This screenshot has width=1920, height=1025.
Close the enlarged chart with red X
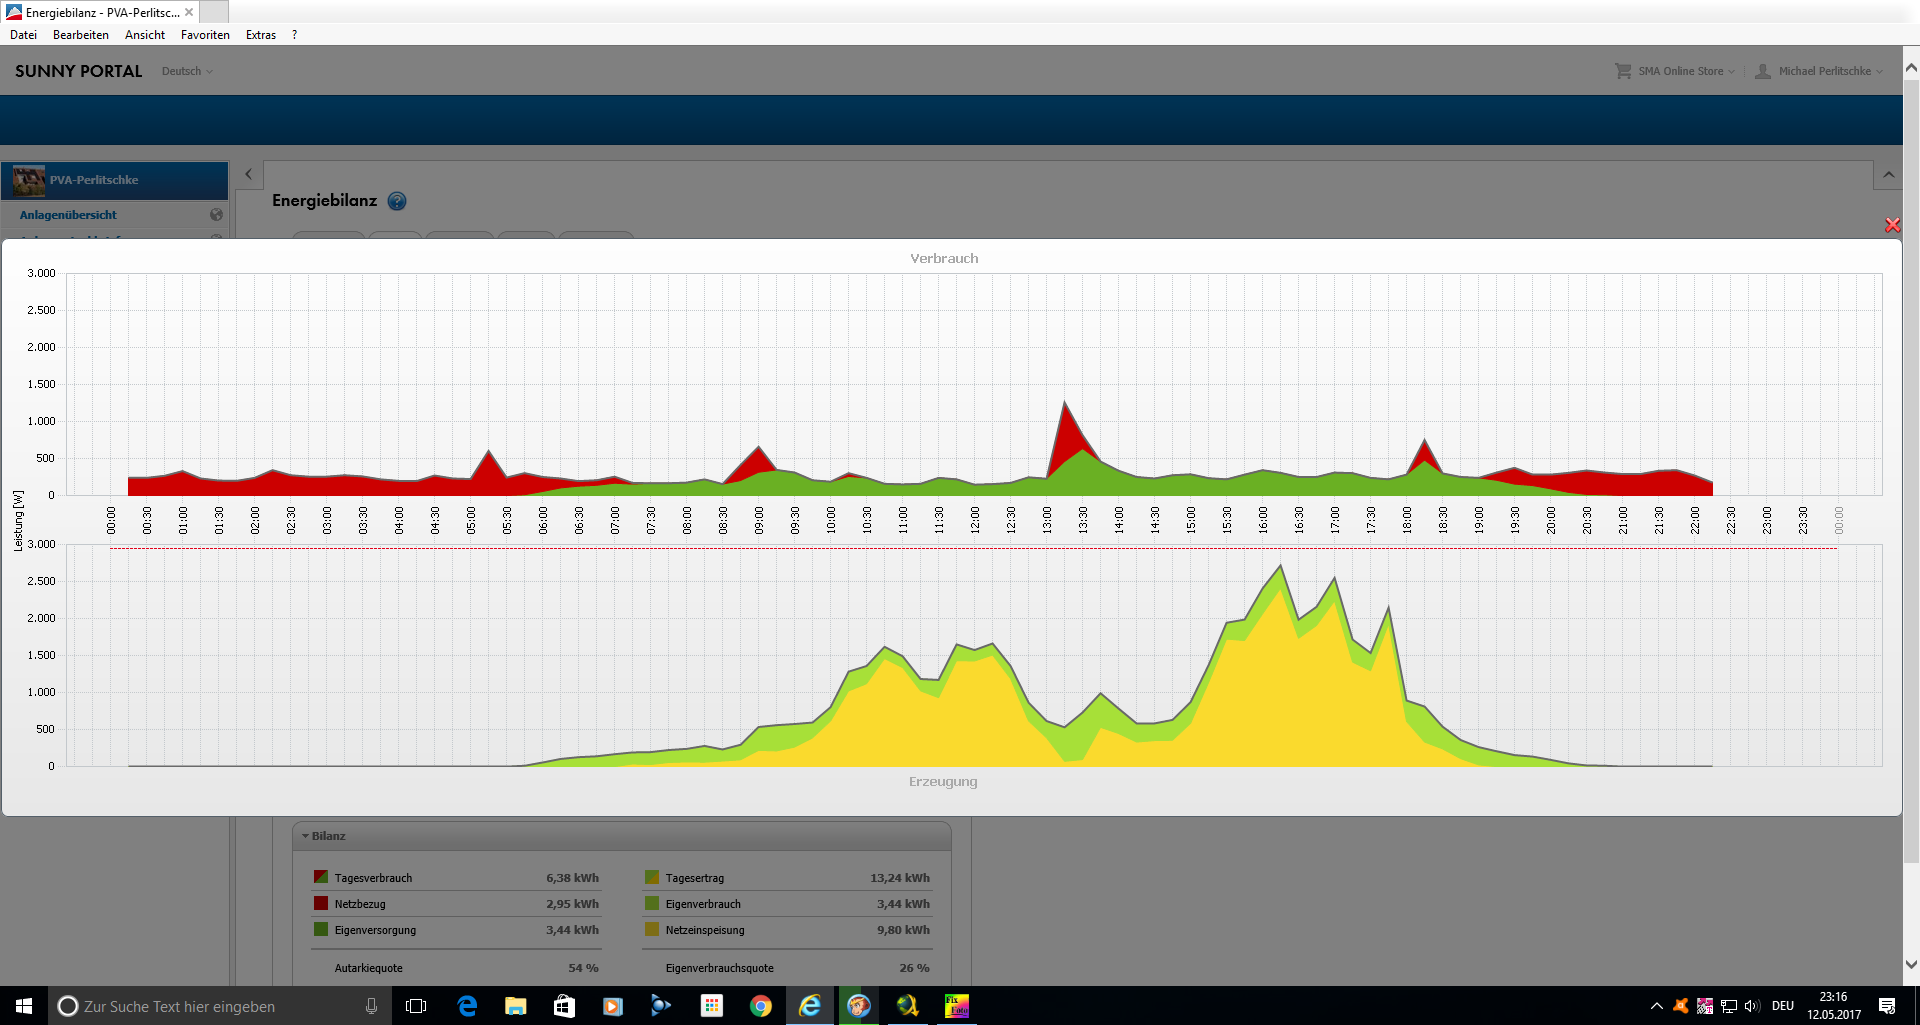[x=1892, y=225]
